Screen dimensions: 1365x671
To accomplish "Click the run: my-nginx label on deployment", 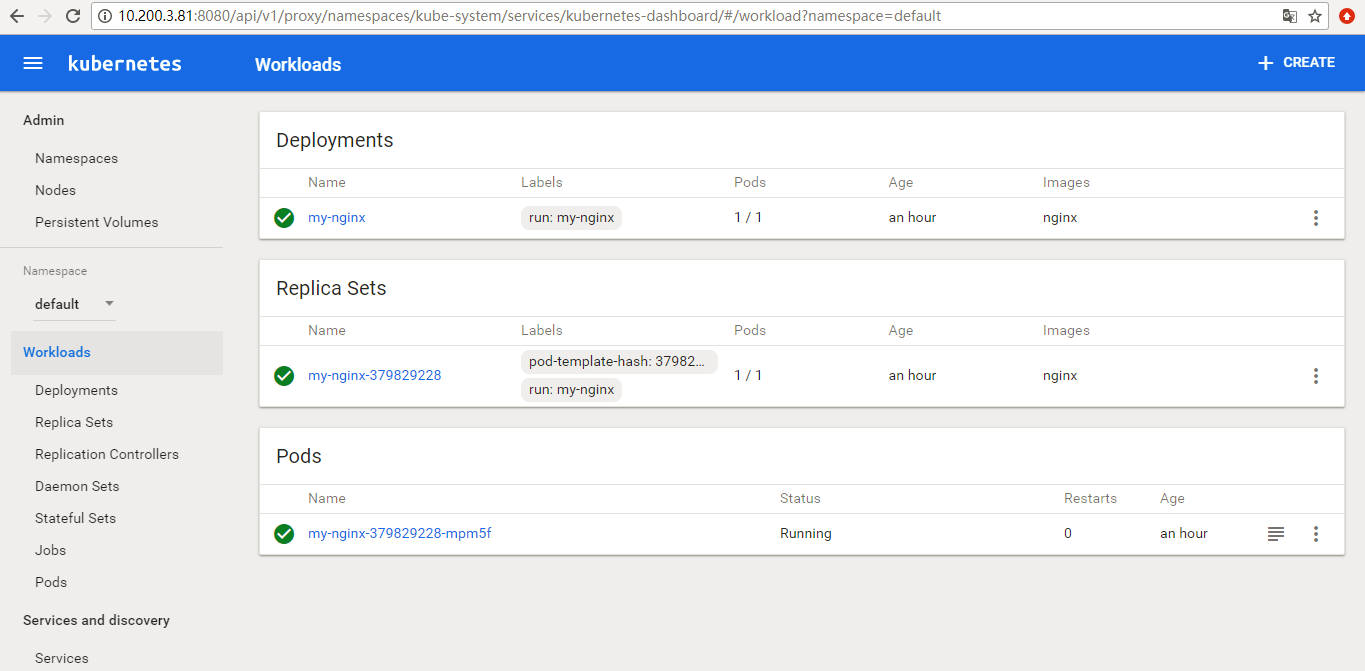I will click(x=571, y=218).
